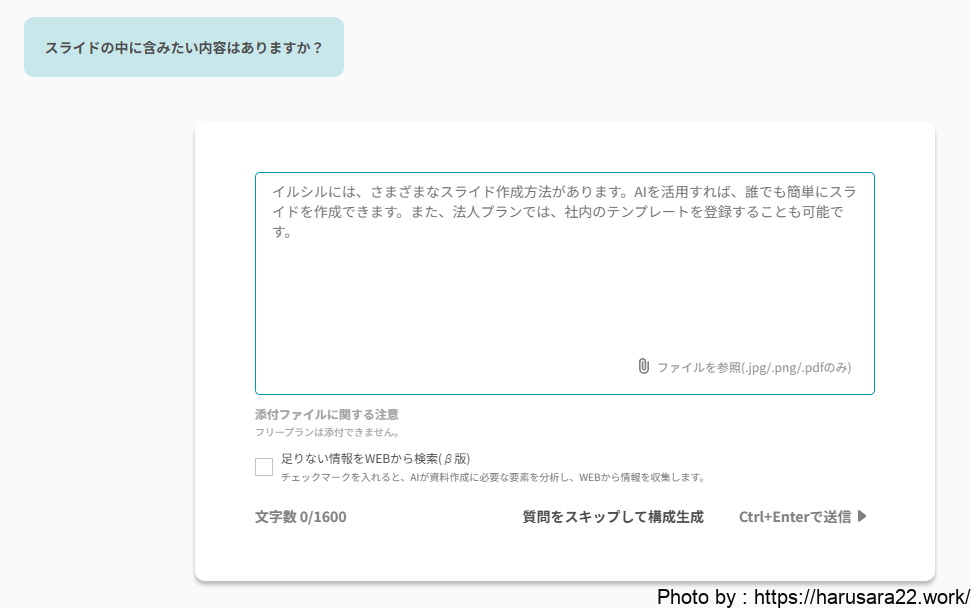The height and width of the screenshot is (608, 971).
Task: Enable the WEB search checkbox
Action: (x=264, y=467)
